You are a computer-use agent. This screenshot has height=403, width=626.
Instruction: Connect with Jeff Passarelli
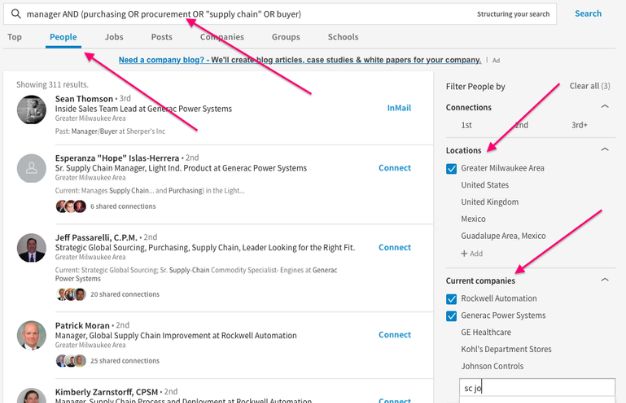click(x=394, y=248)
